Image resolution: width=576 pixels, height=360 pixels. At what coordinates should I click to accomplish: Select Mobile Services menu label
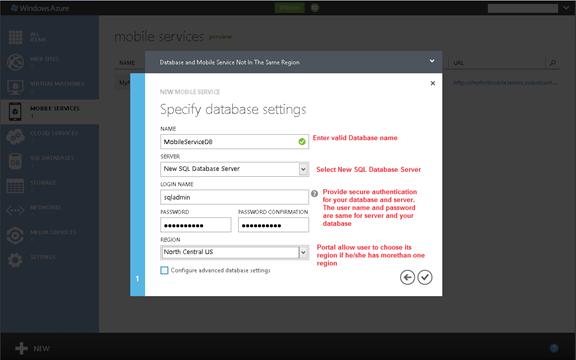coord(55,108)
